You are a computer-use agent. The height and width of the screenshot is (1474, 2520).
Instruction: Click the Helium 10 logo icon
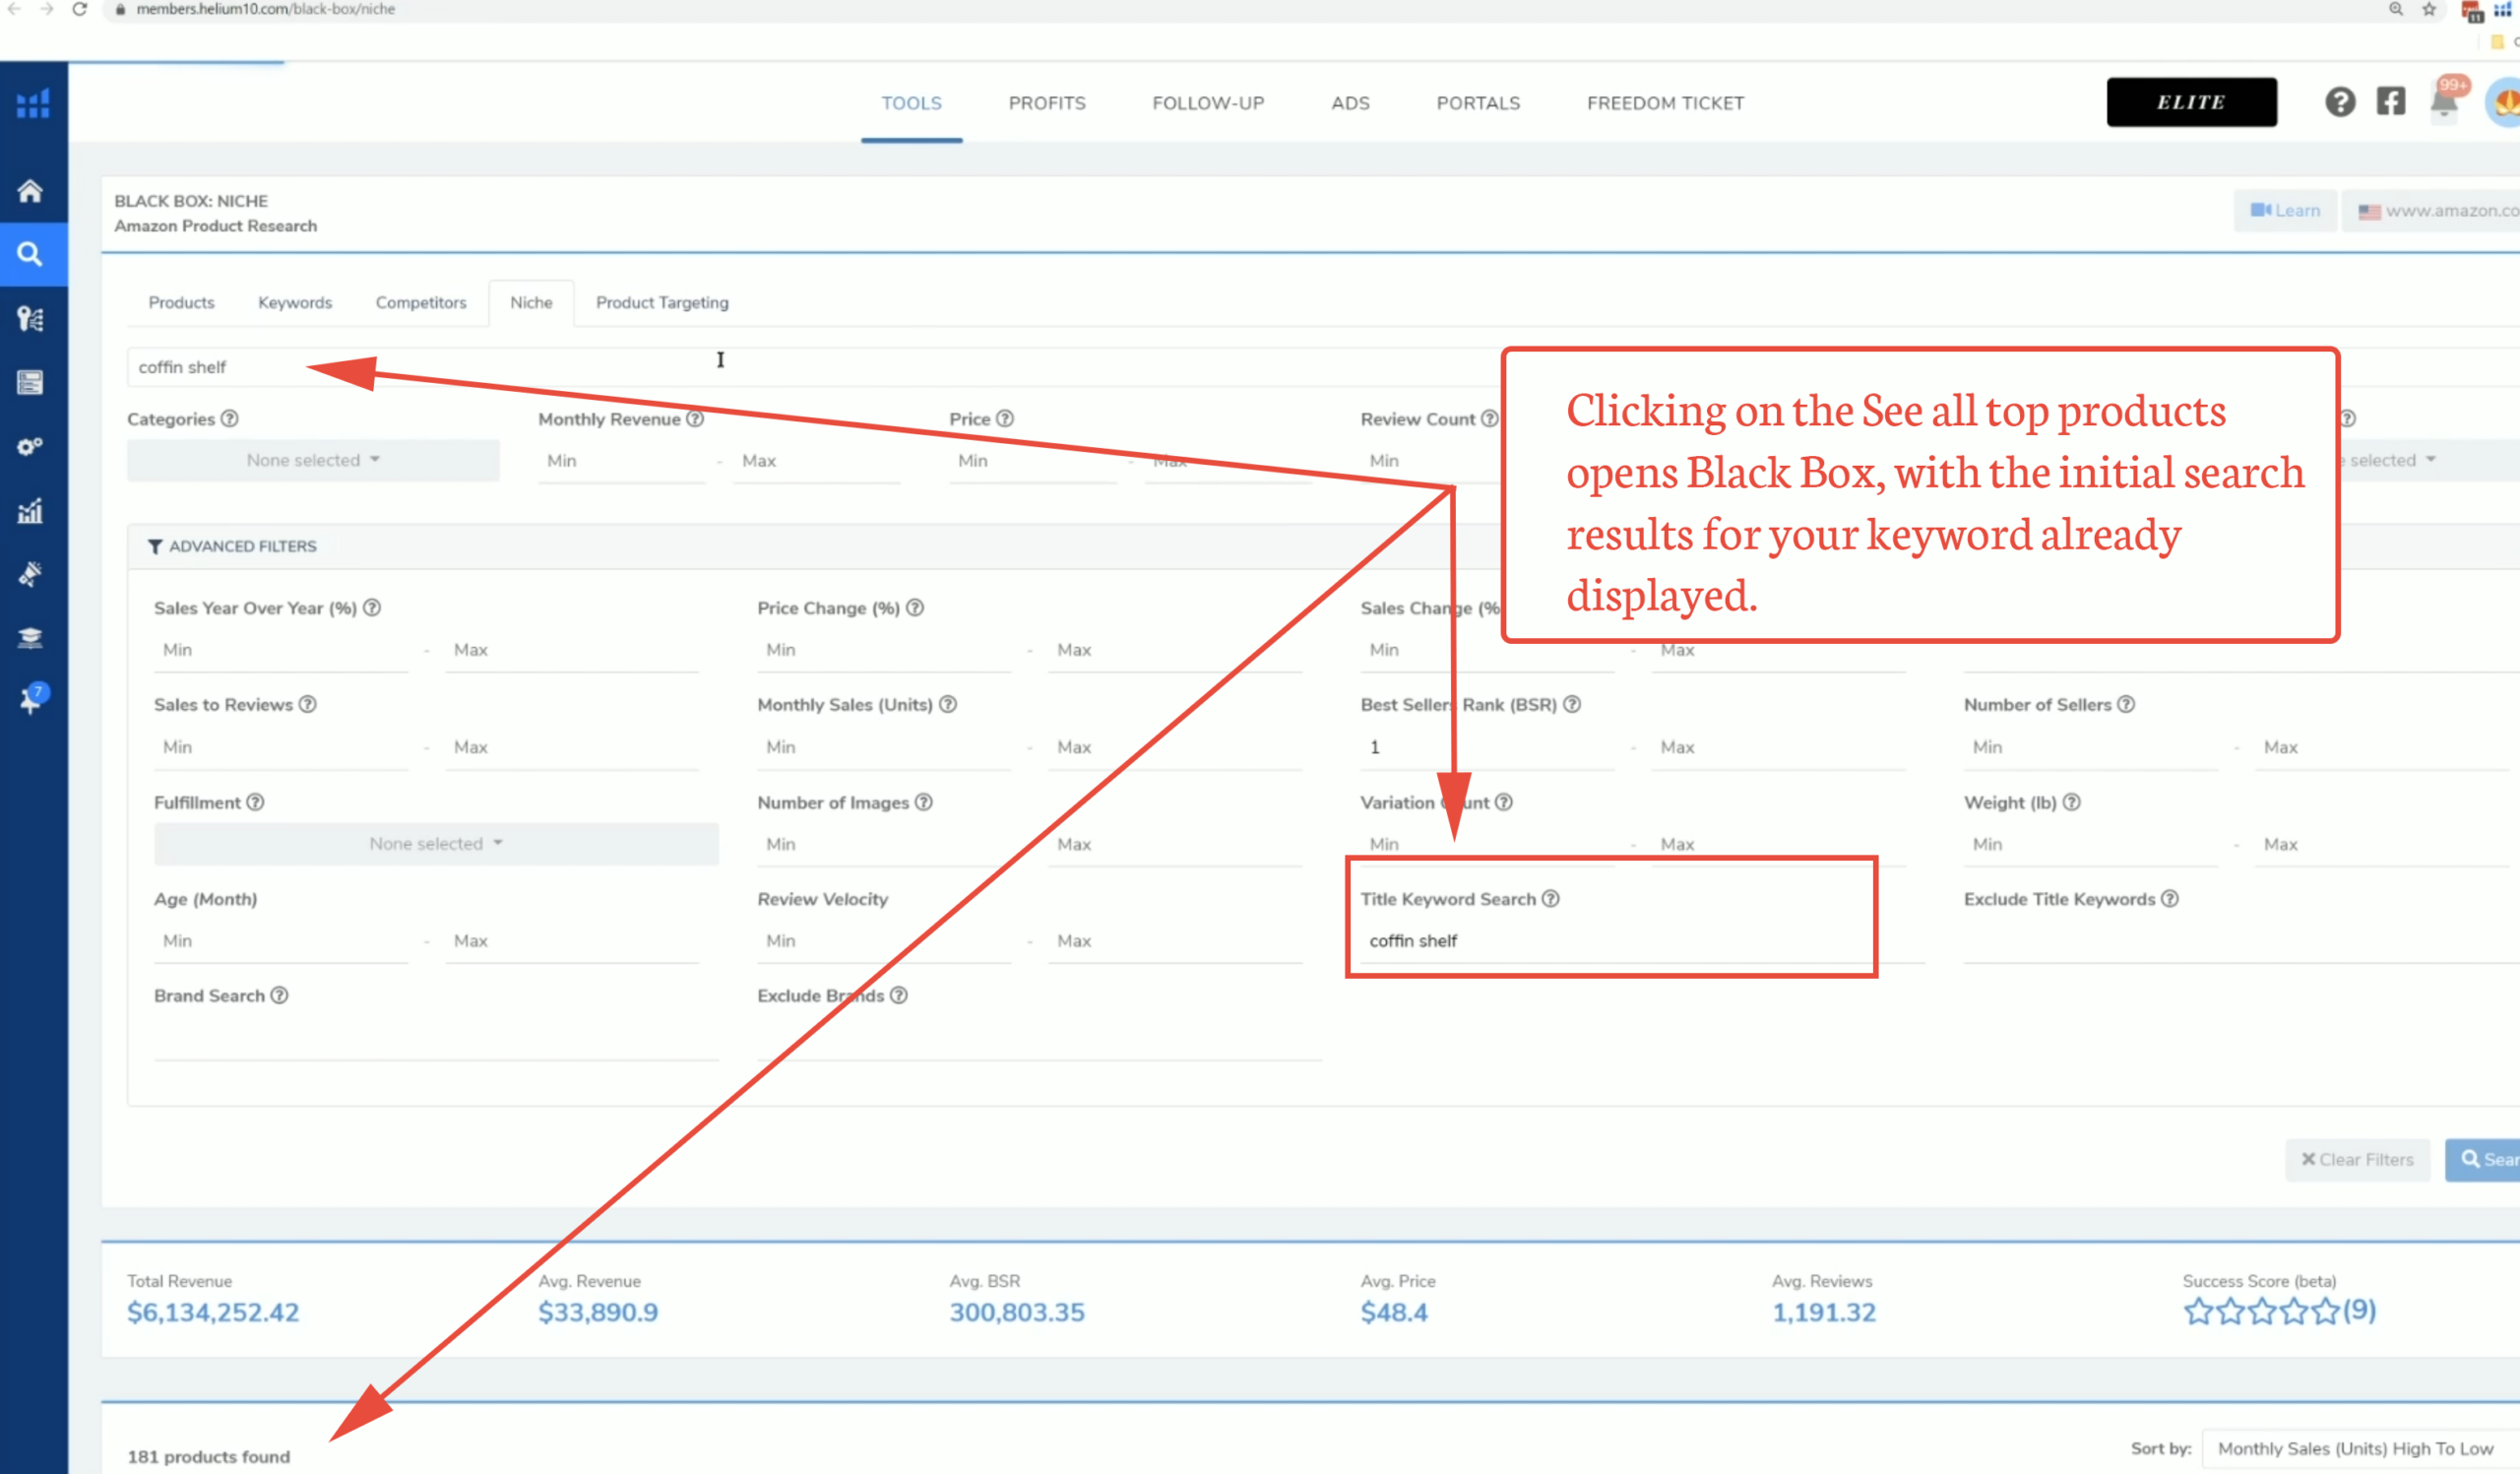[x=33, y=103]
